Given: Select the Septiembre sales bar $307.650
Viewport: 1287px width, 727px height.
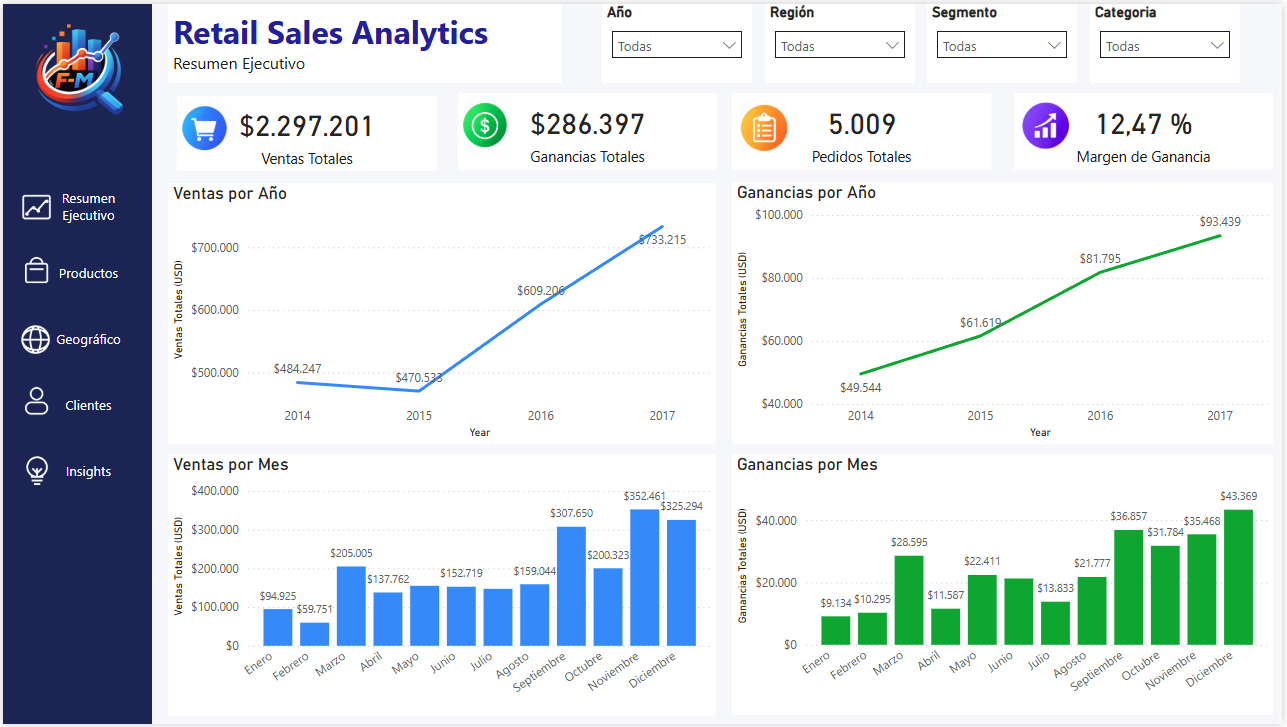Looking at the screenshot, I should (x=571, y=586).
